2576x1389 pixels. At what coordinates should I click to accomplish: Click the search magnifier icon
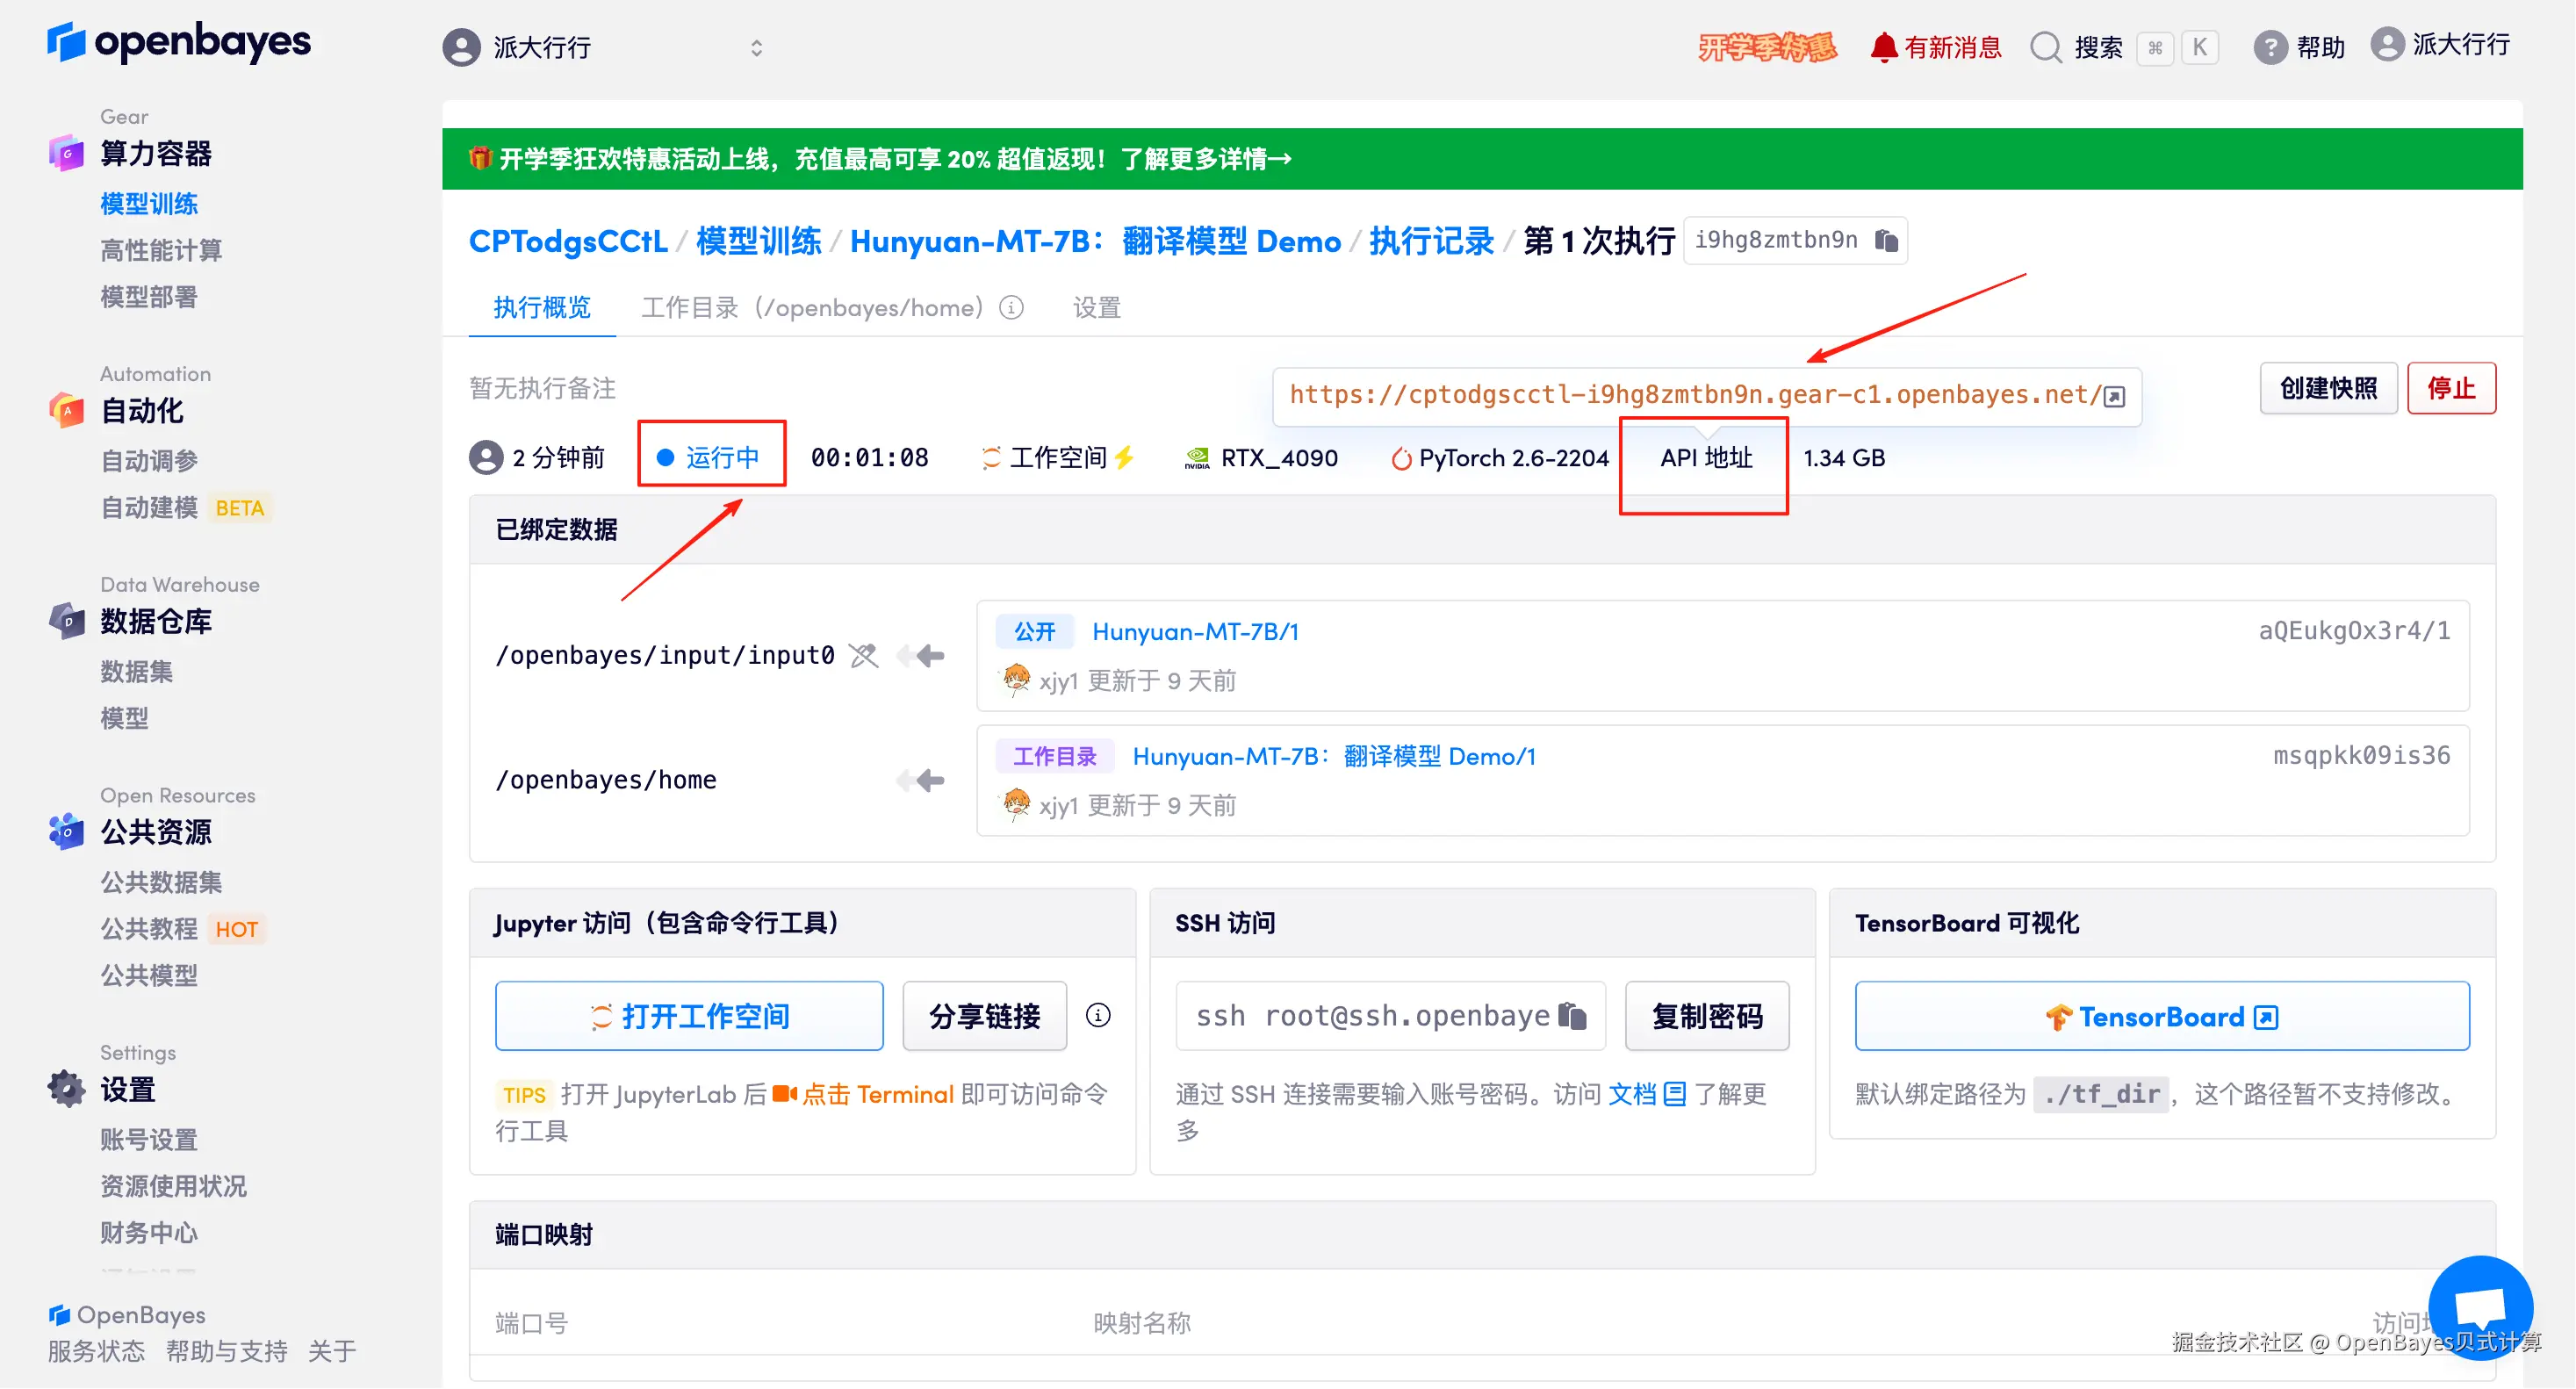click(2045, 46)
